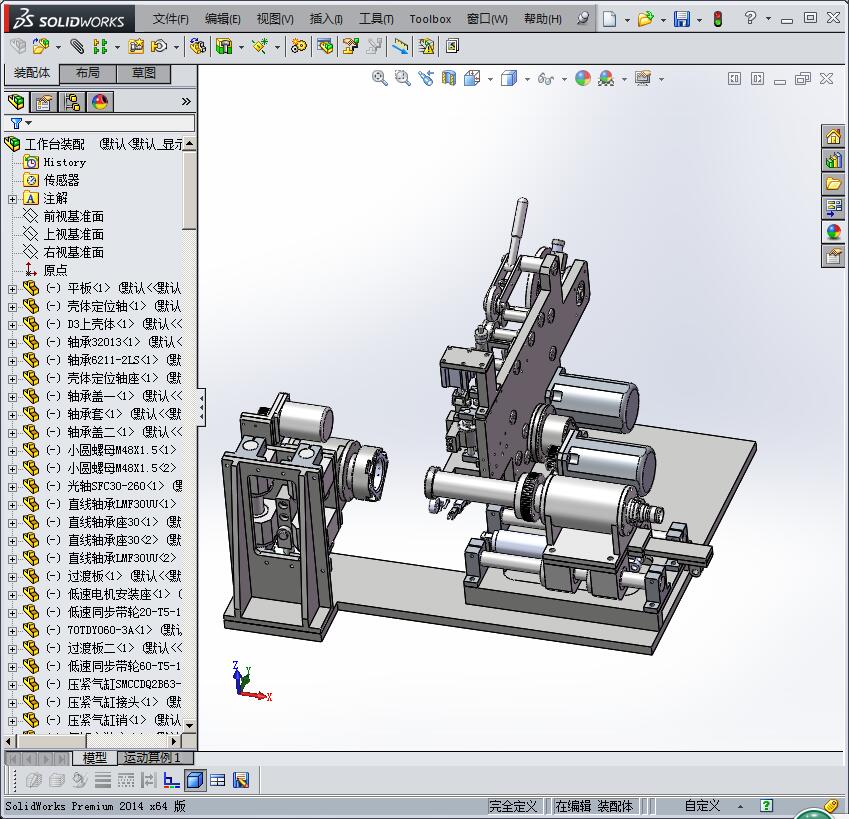Click the Zoom to Fit magnifier icon

point(380,78)
